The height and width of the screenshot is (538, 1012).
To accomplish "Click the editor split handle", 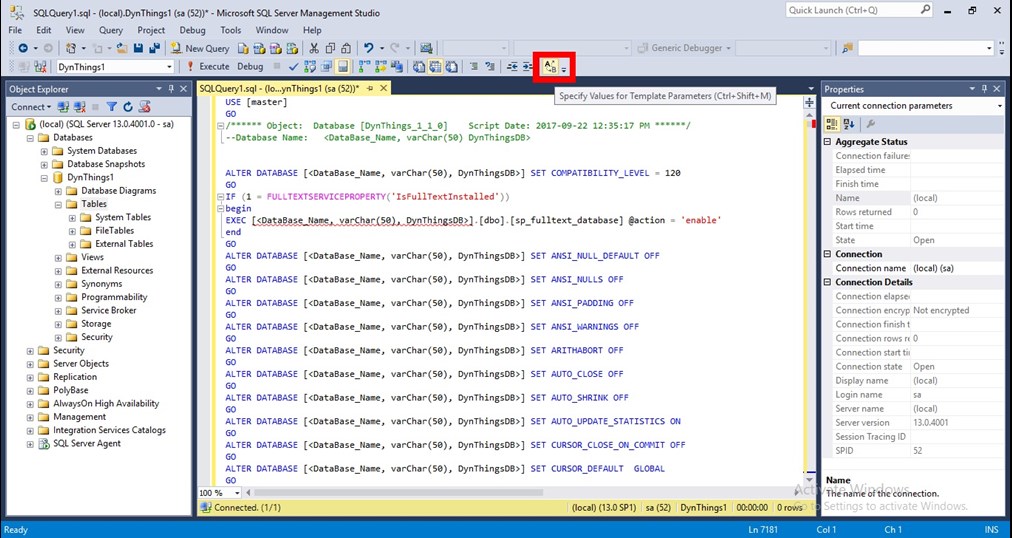I will click(x=809, y=103).
